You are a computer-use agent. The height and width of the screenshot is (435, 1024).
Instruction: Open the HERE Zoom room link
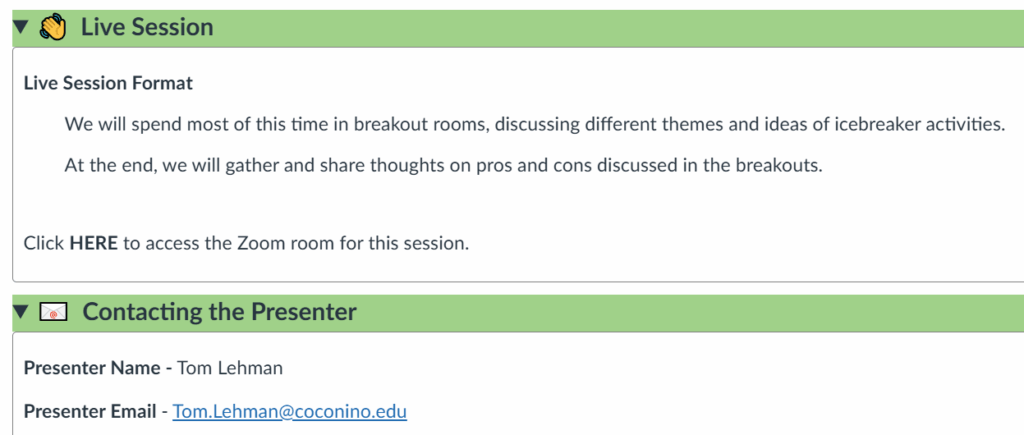[93, 244]
